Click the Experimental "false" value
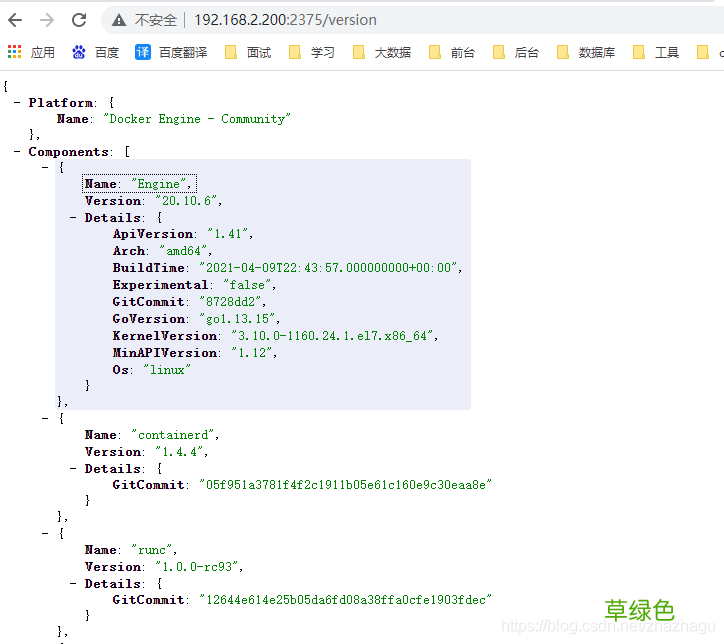This screenshot has width=724, height=644. (247, 285)
